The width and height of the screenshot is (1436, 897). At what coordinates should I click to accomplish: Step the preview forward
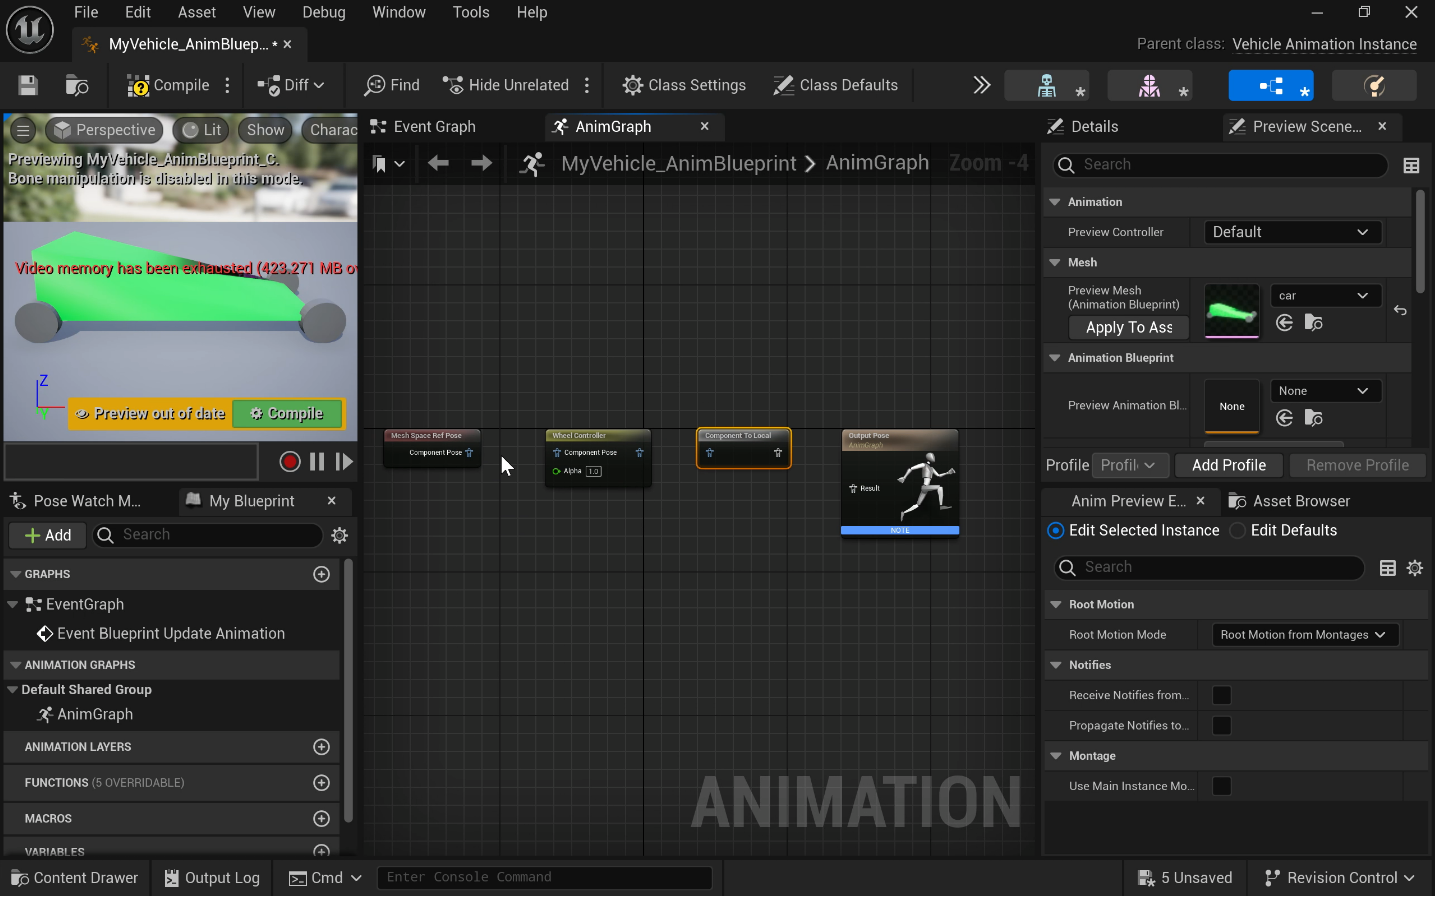(344, 462)
